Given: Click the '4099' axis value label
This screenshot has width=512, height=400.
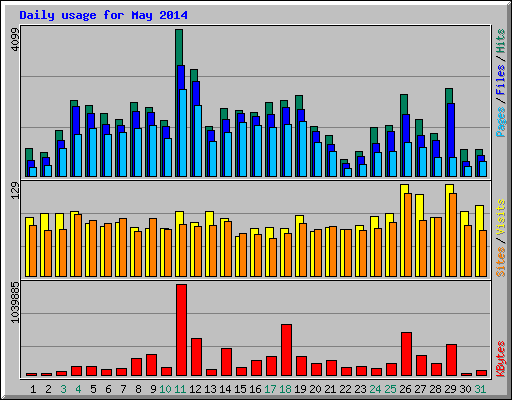Looking at the screenshot, I should click(x=16, y=40).
